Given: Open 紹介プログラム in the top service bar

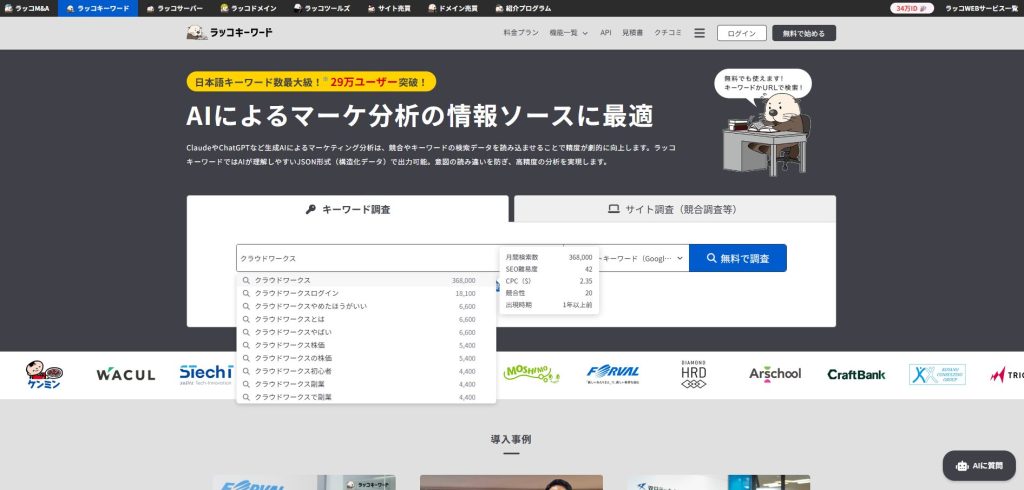Looking at the screenshot, I should 523,8.
